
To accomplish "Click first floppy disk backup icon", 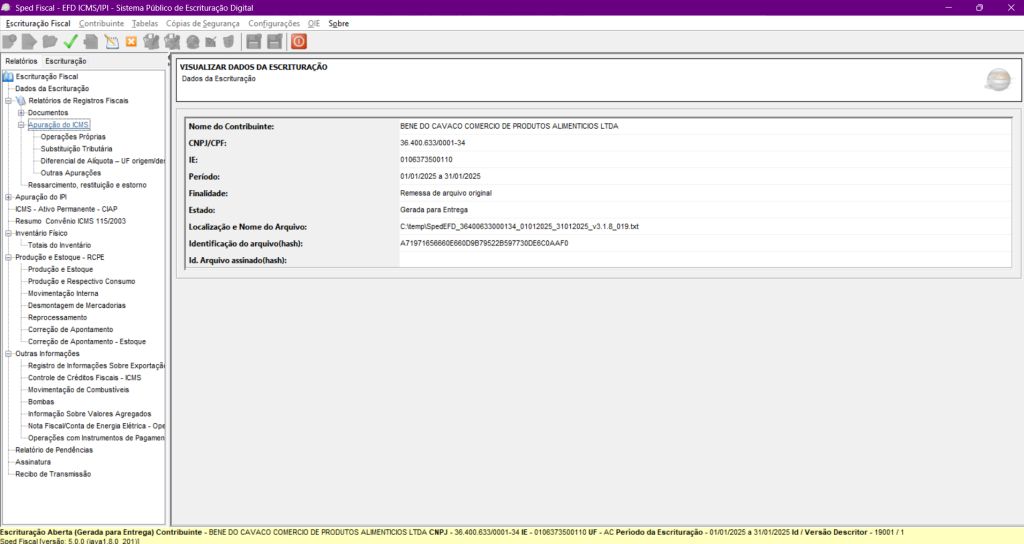I will point(254,42).
